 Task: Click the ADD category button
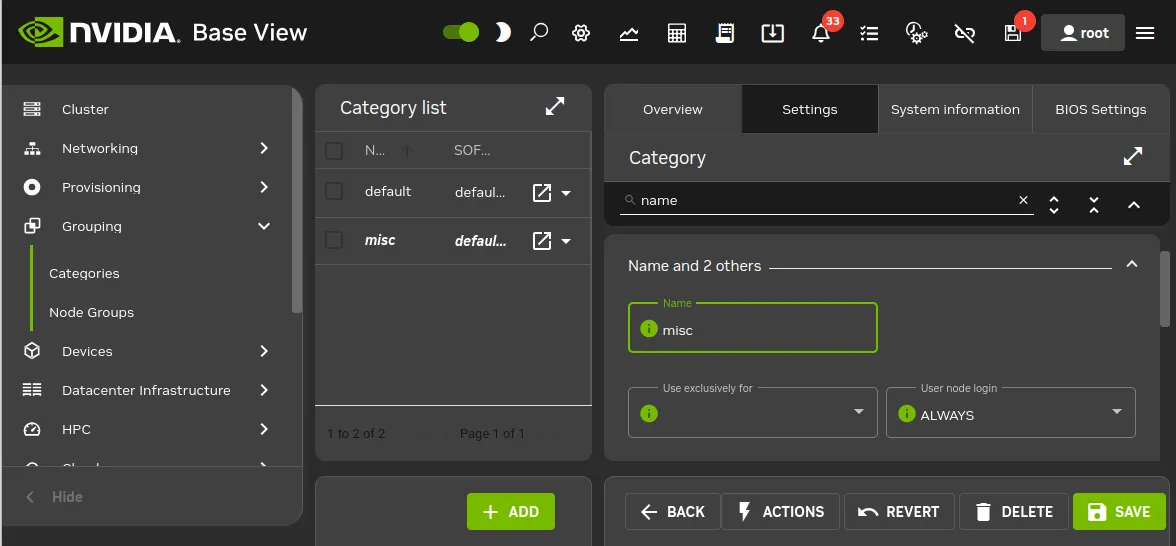coord(511,512)
